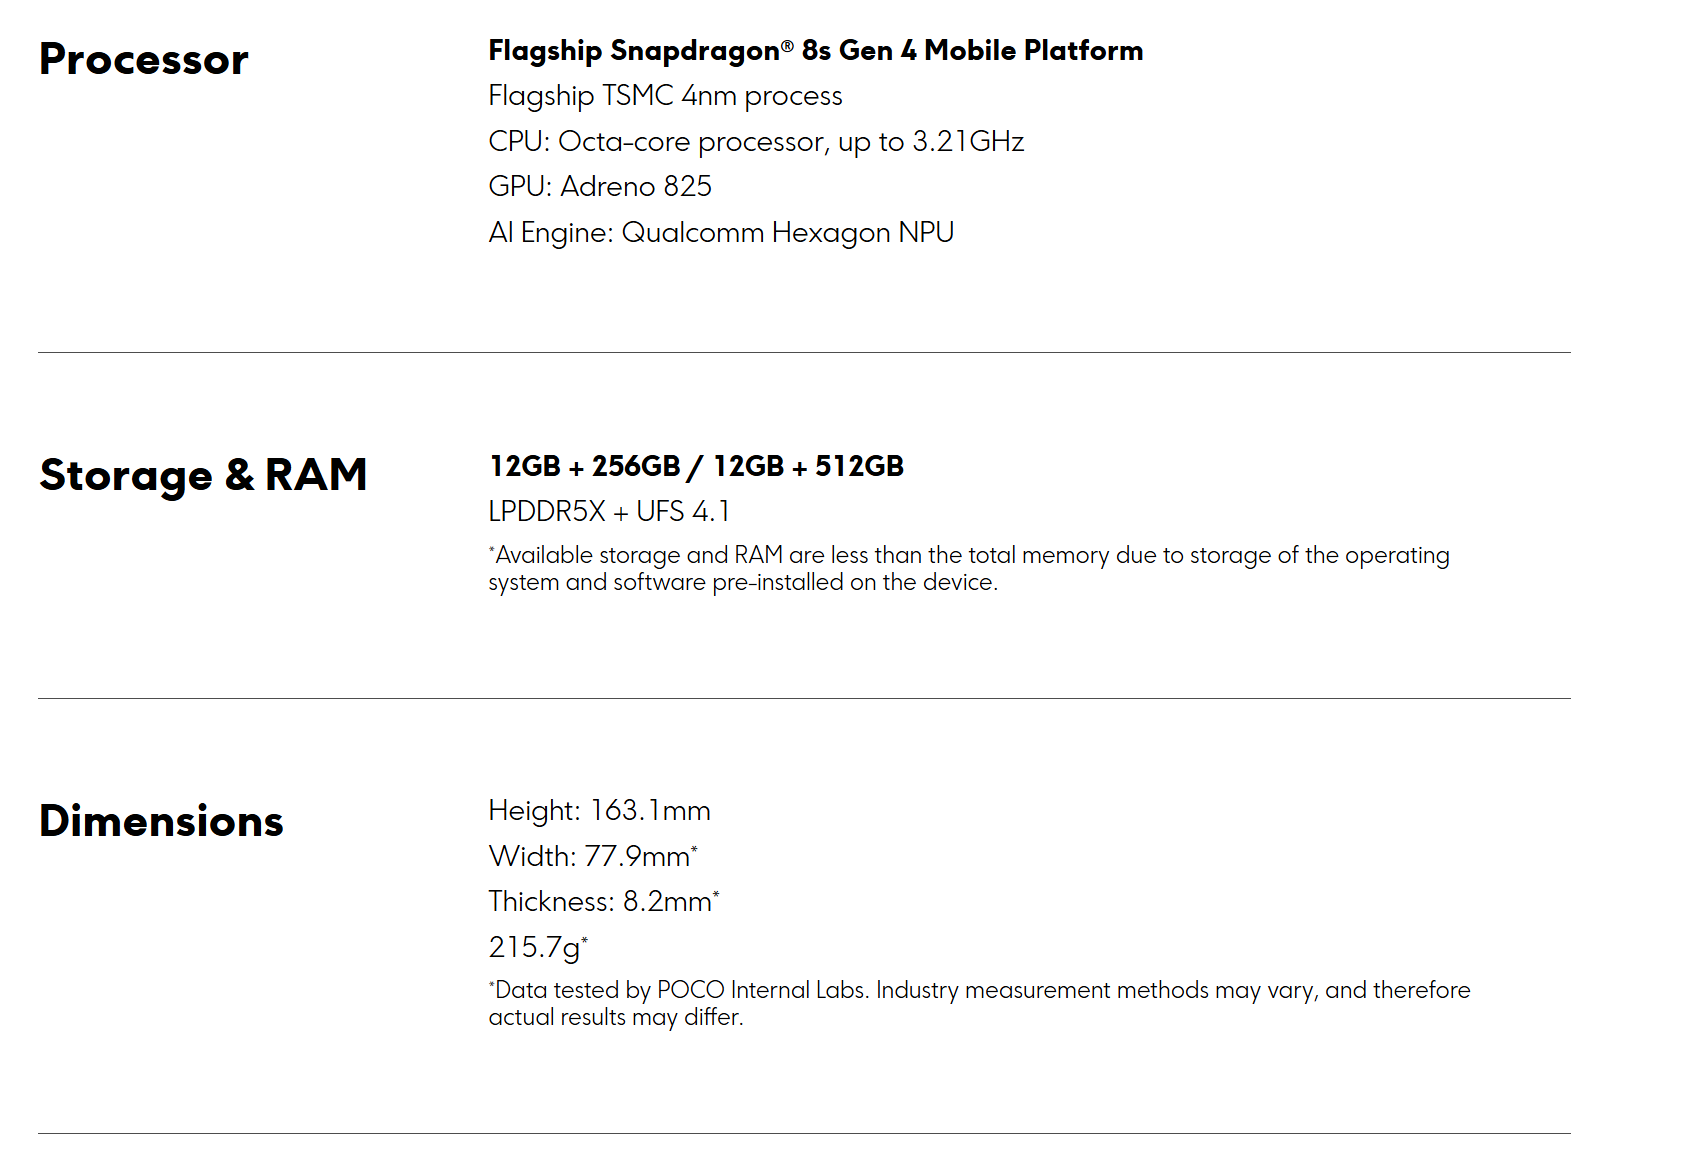Click the Thickness 8.2mm specification
The height and width of the screenshot is (1175, 1685).
point(603,902)
